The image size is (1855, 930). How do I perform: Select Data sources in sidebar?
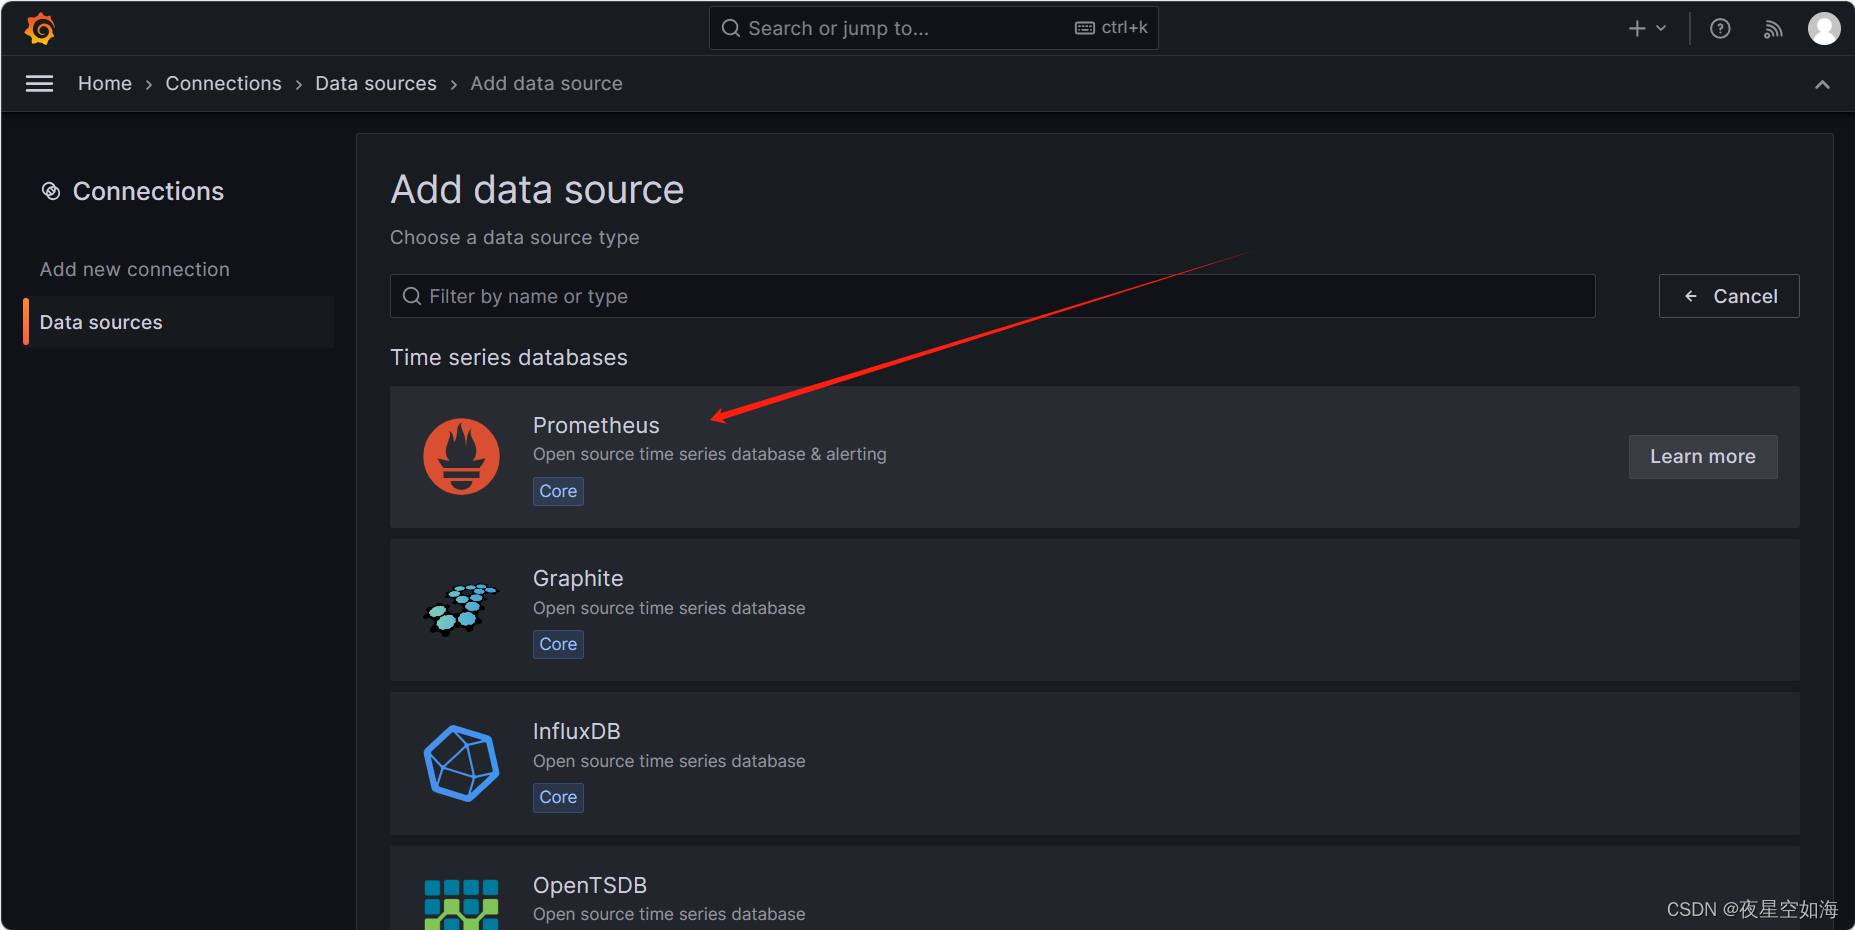101,322
